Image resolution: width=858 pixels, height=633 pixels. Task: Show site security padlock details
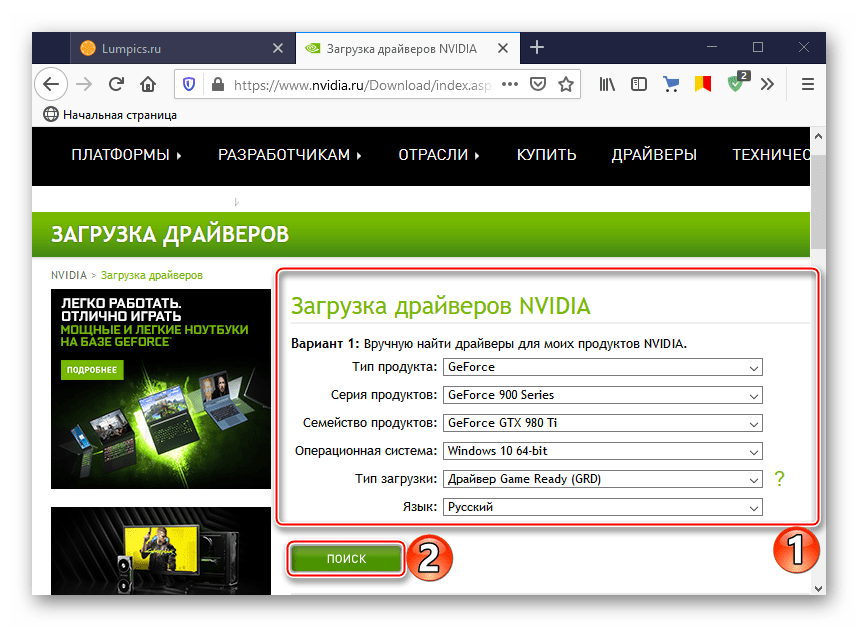(218, 84)
